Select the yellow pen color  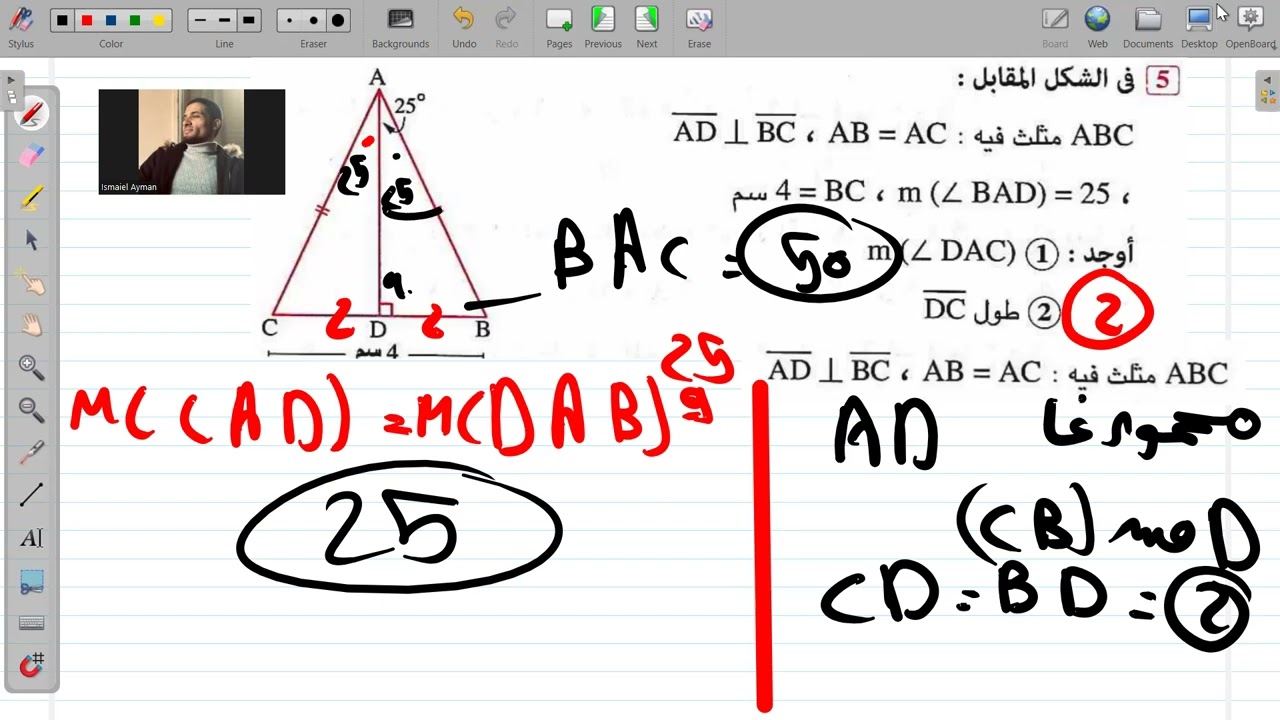click(x=159, y=20)
